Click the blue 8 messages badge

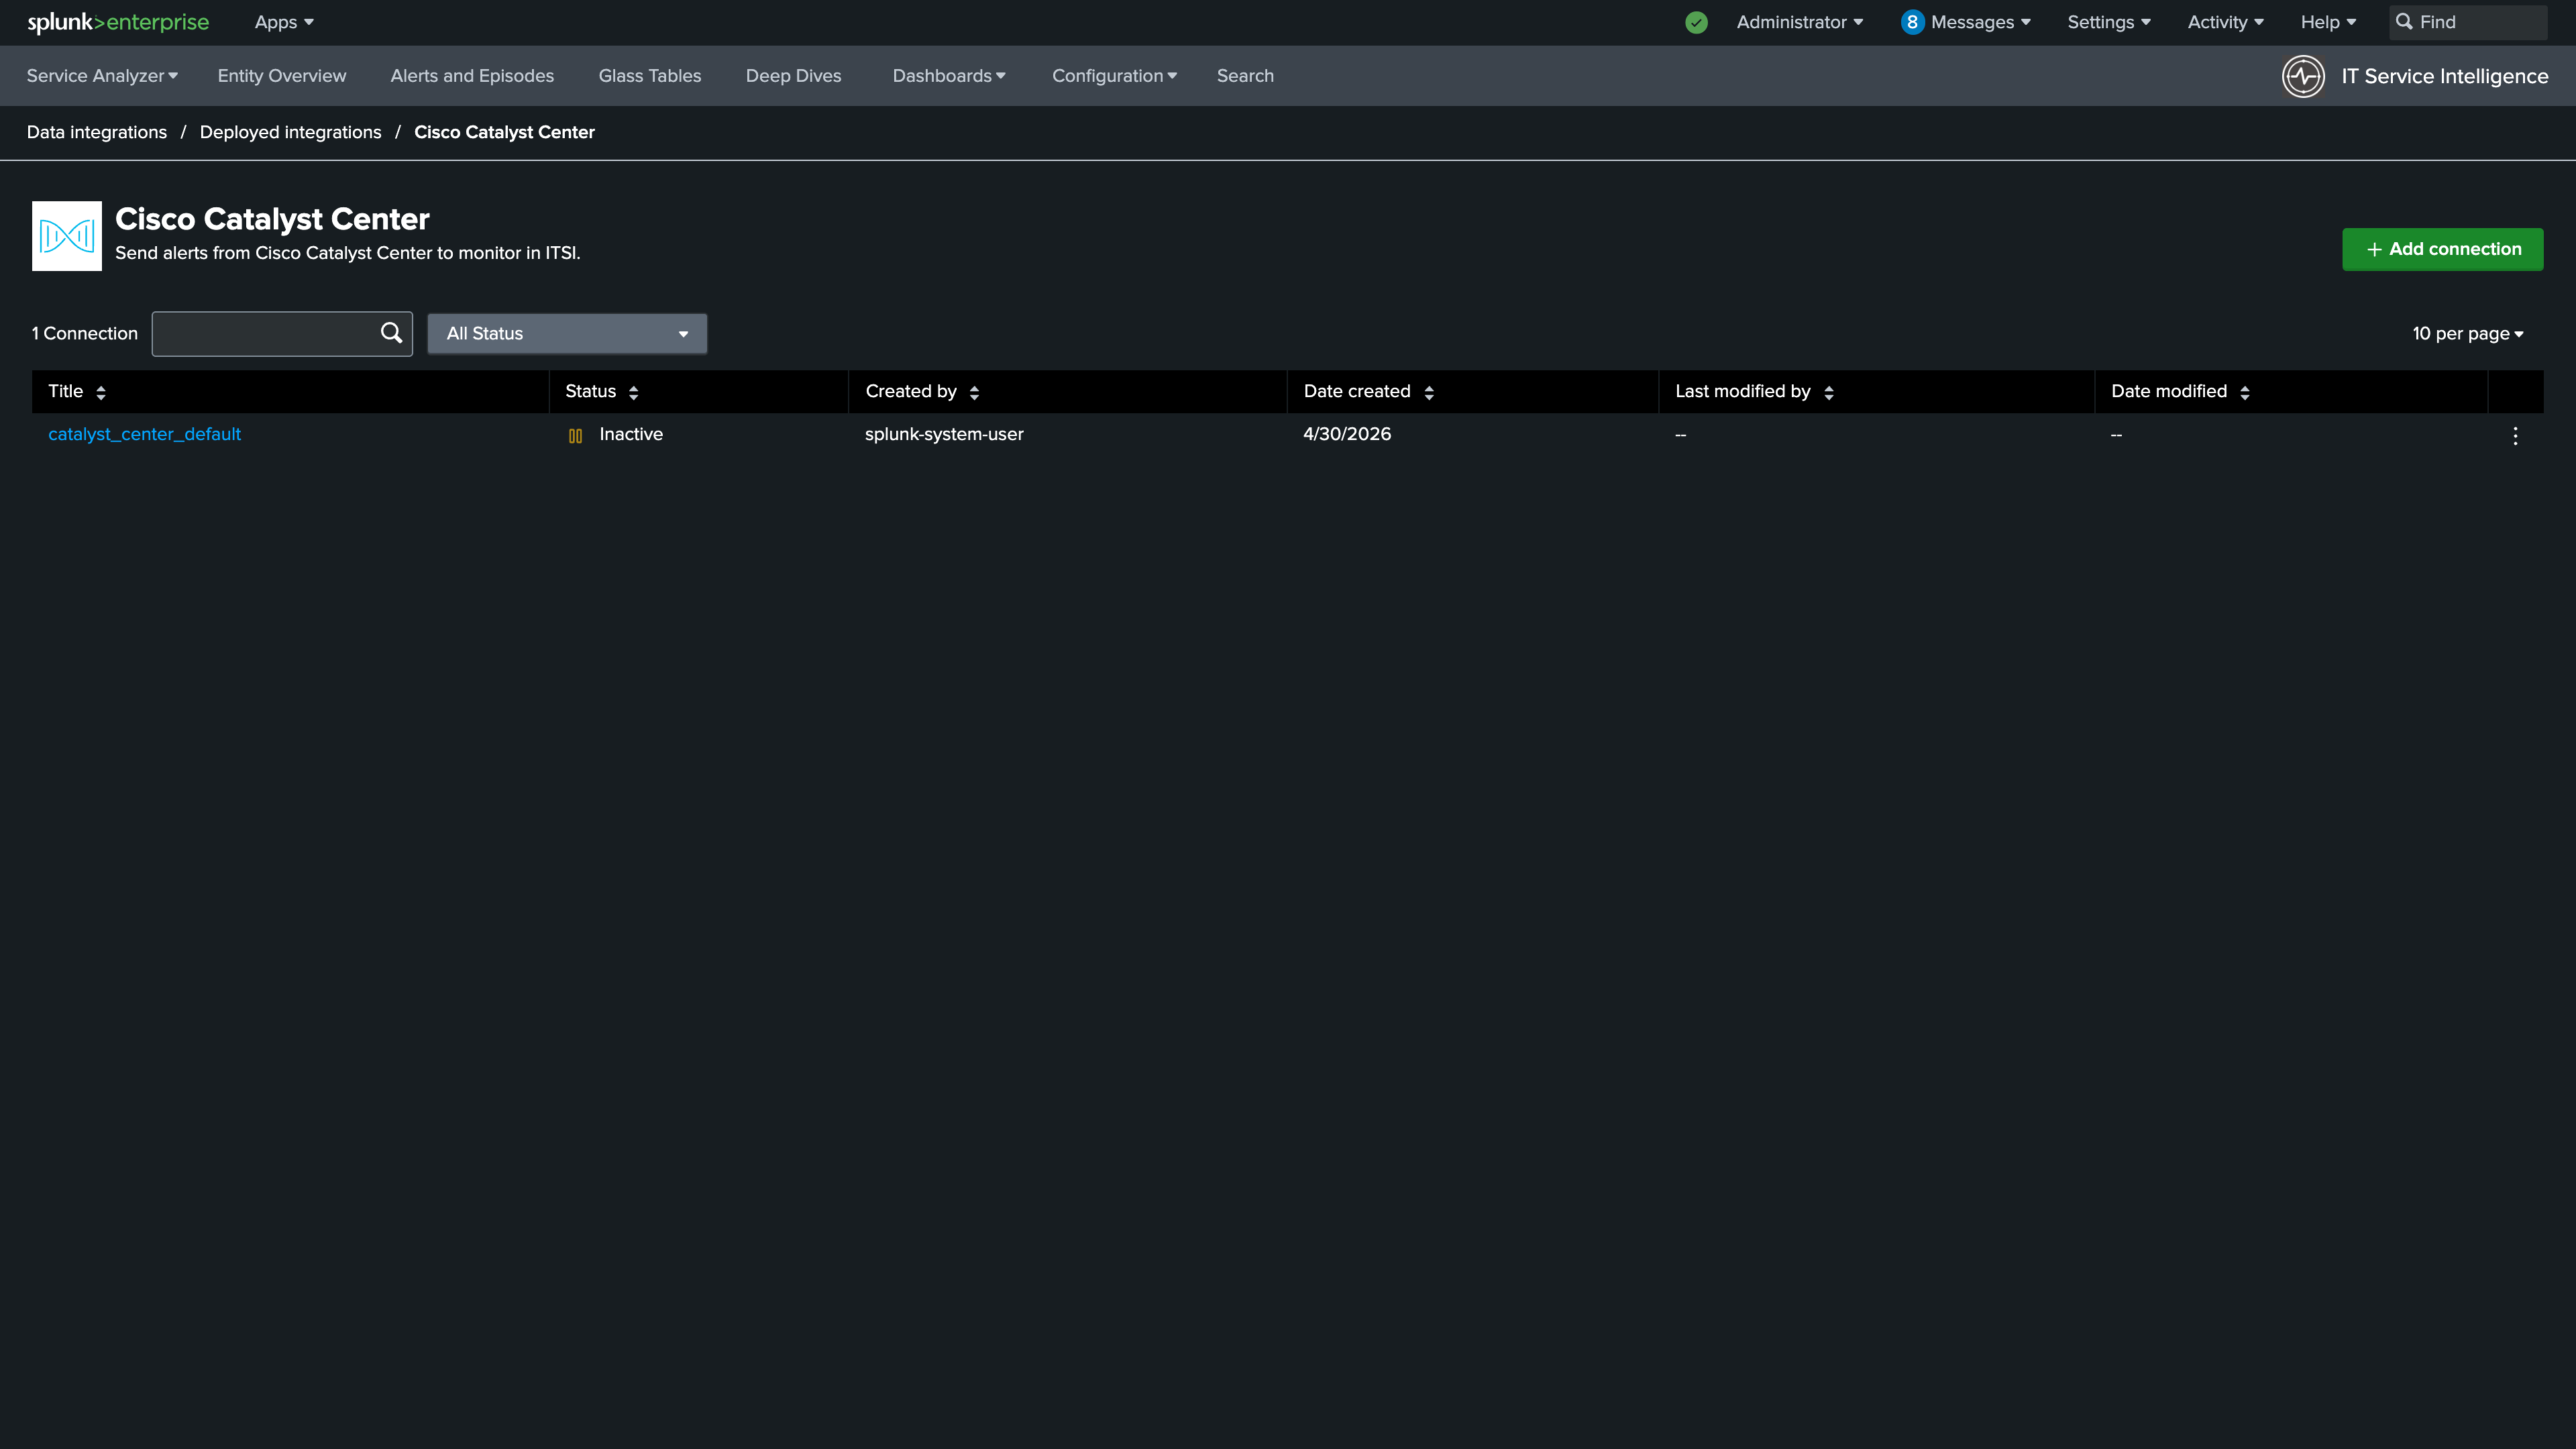[x=1912, y=22]
